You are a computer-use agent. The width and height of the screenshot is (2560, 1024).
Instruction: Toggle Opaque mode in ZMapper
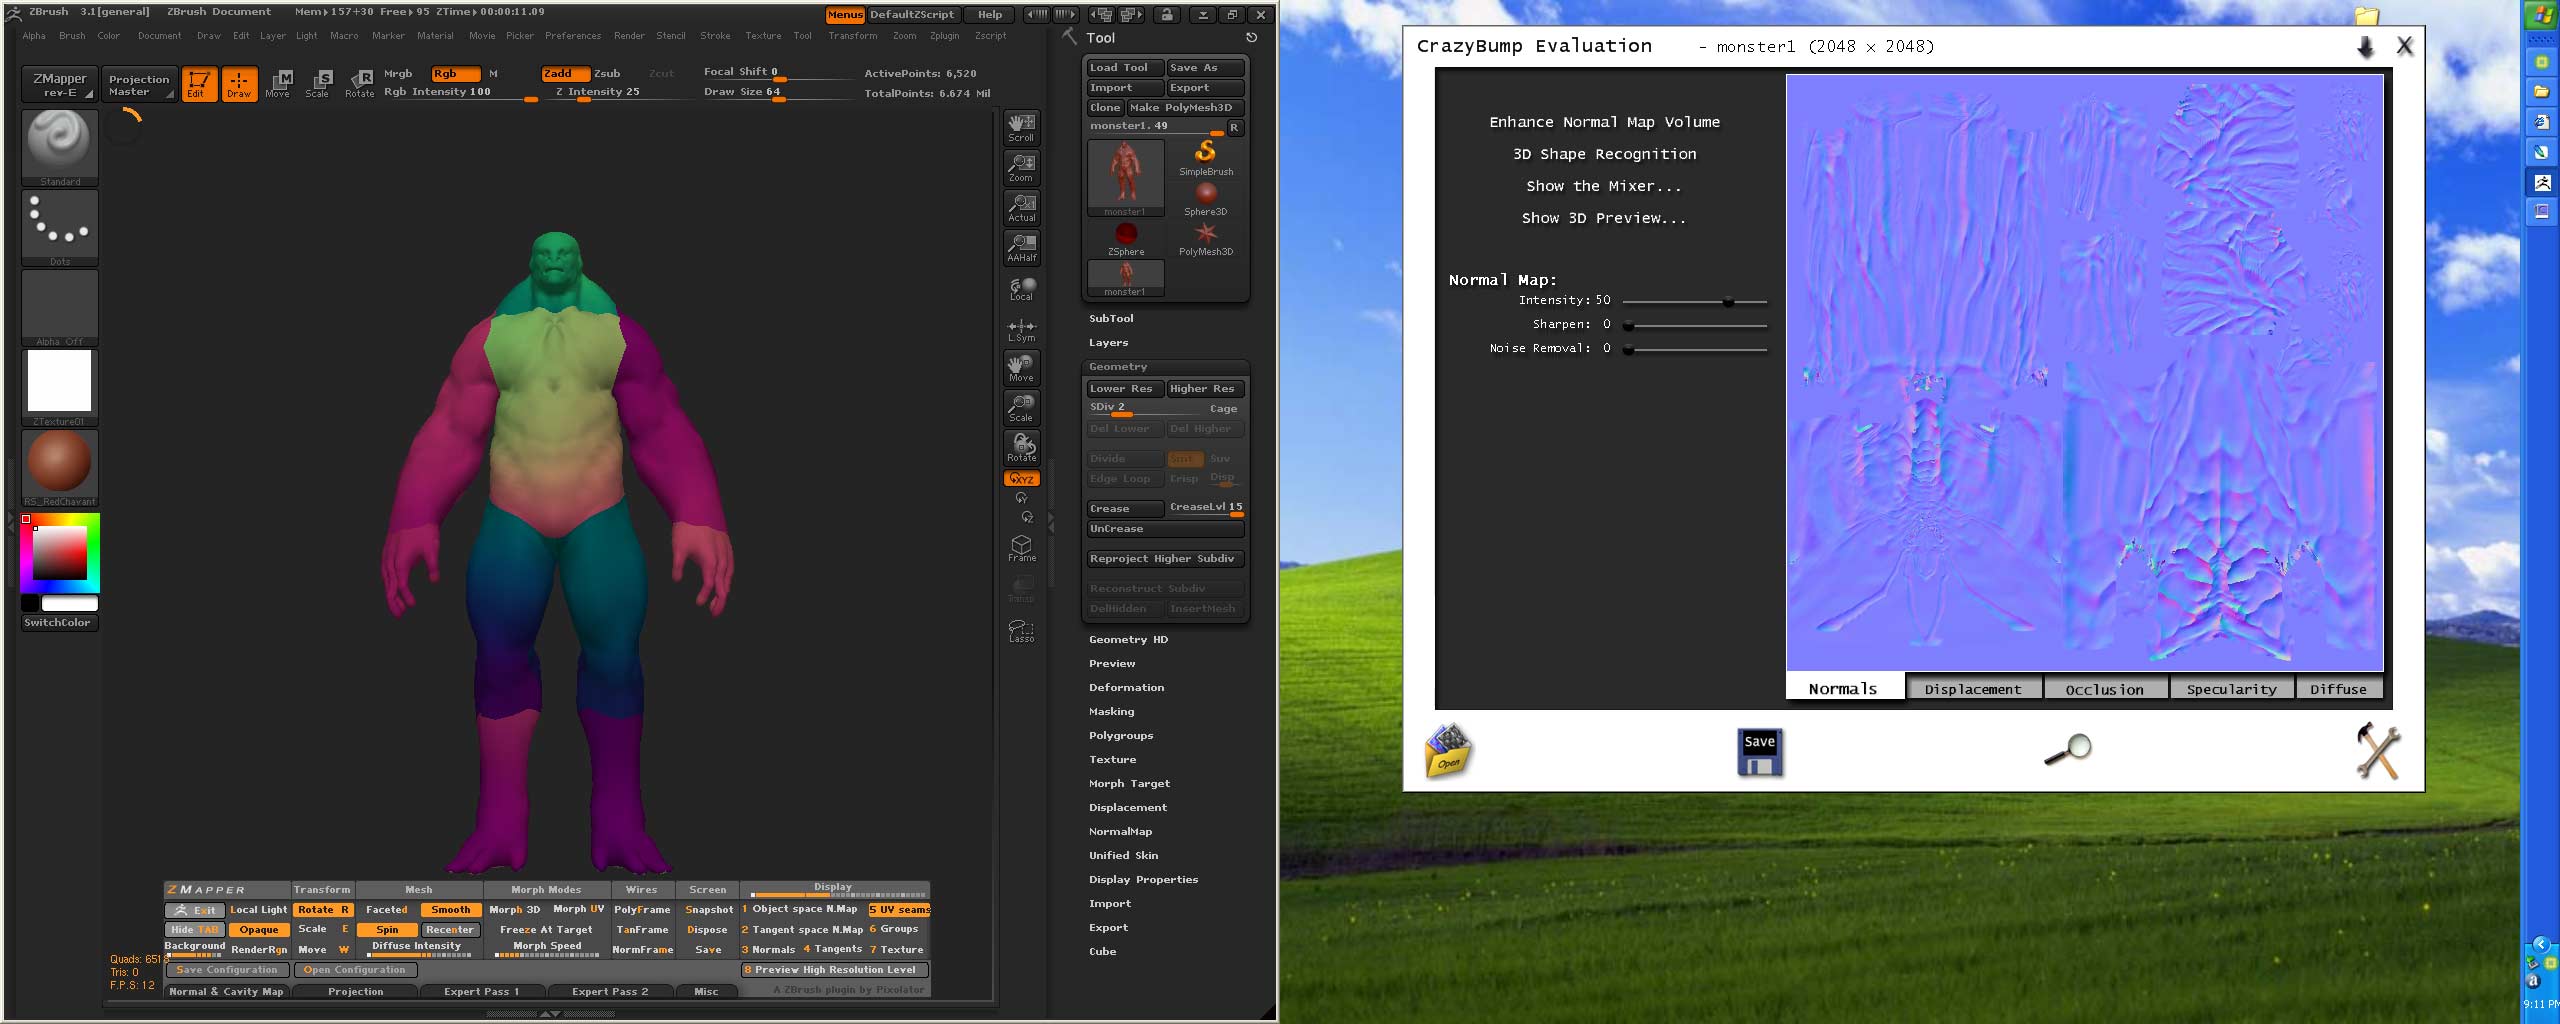(x=259, y=930)
